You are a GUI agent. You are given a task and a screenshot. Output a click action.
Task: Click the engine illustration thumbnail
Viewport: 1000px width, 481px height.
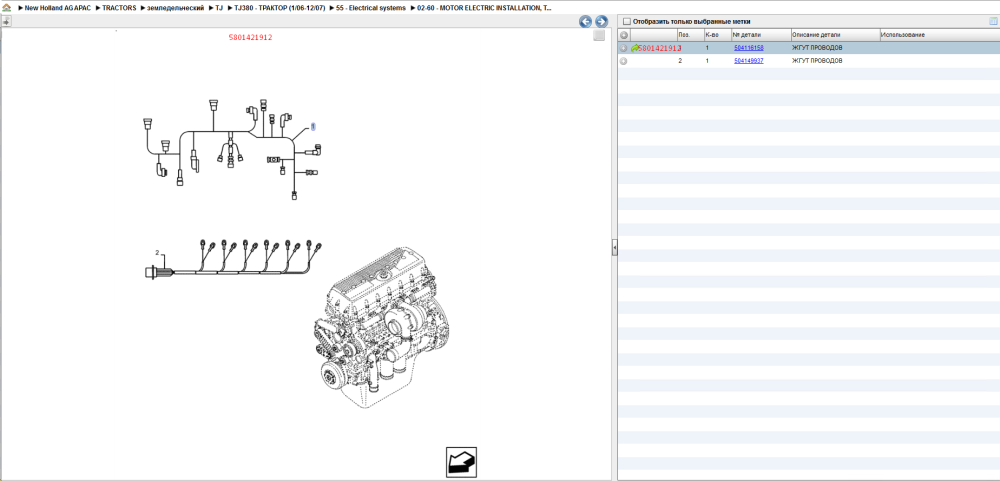[381, 329]
